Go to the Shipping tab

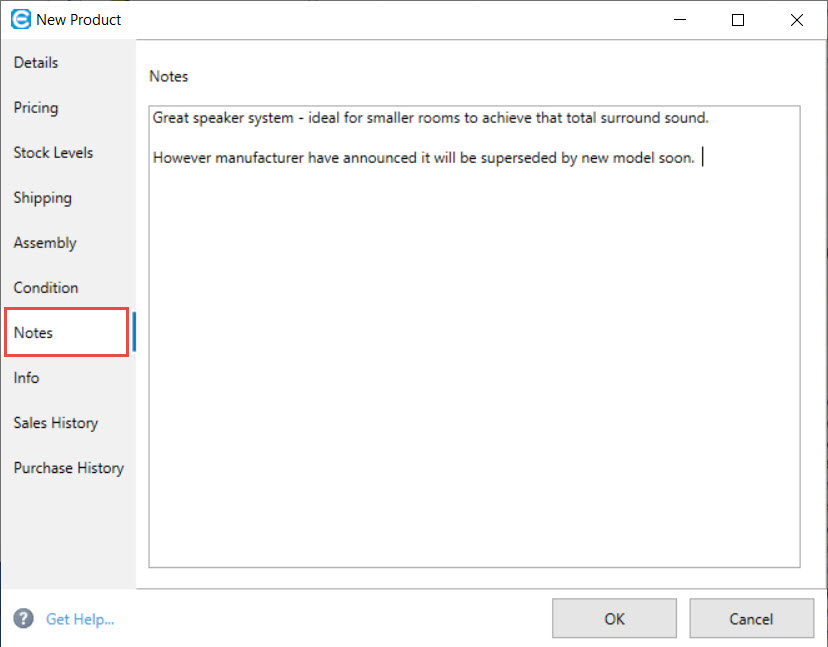tap(42, 198)
